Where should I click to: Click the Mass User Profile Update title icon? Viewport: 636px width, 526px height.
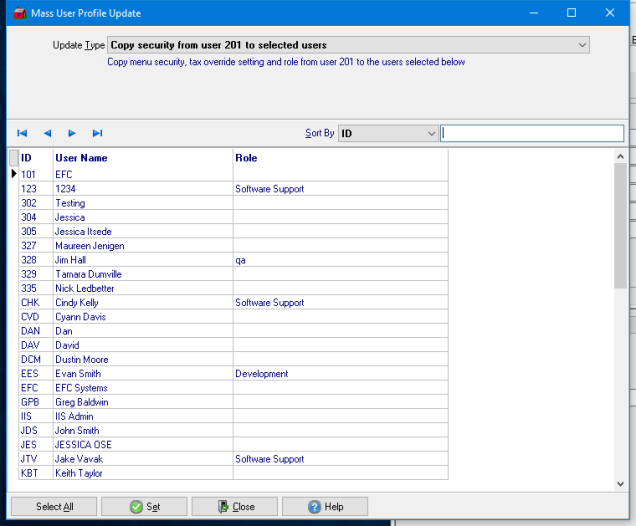[17, 13]
